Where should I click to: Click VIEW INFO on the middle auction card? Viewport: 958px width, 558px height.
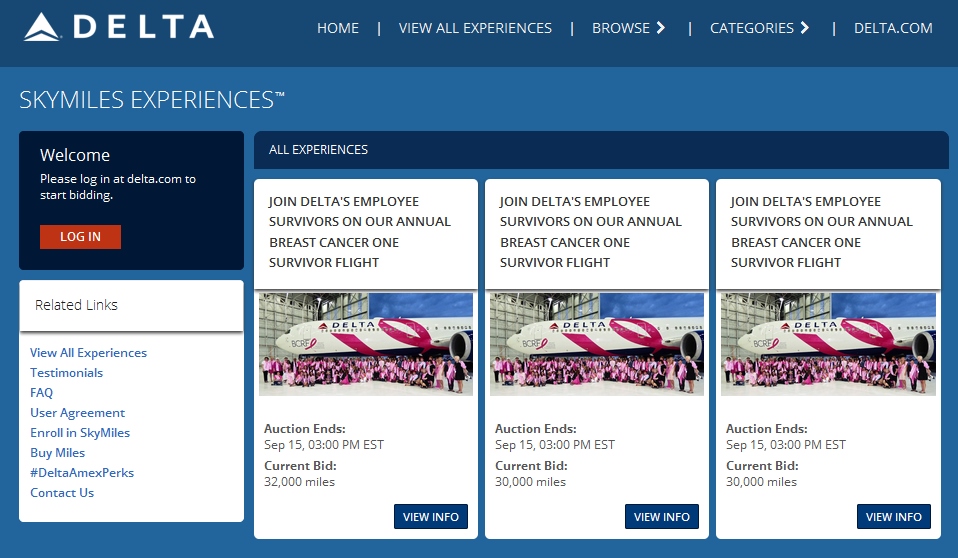[662, 517]
